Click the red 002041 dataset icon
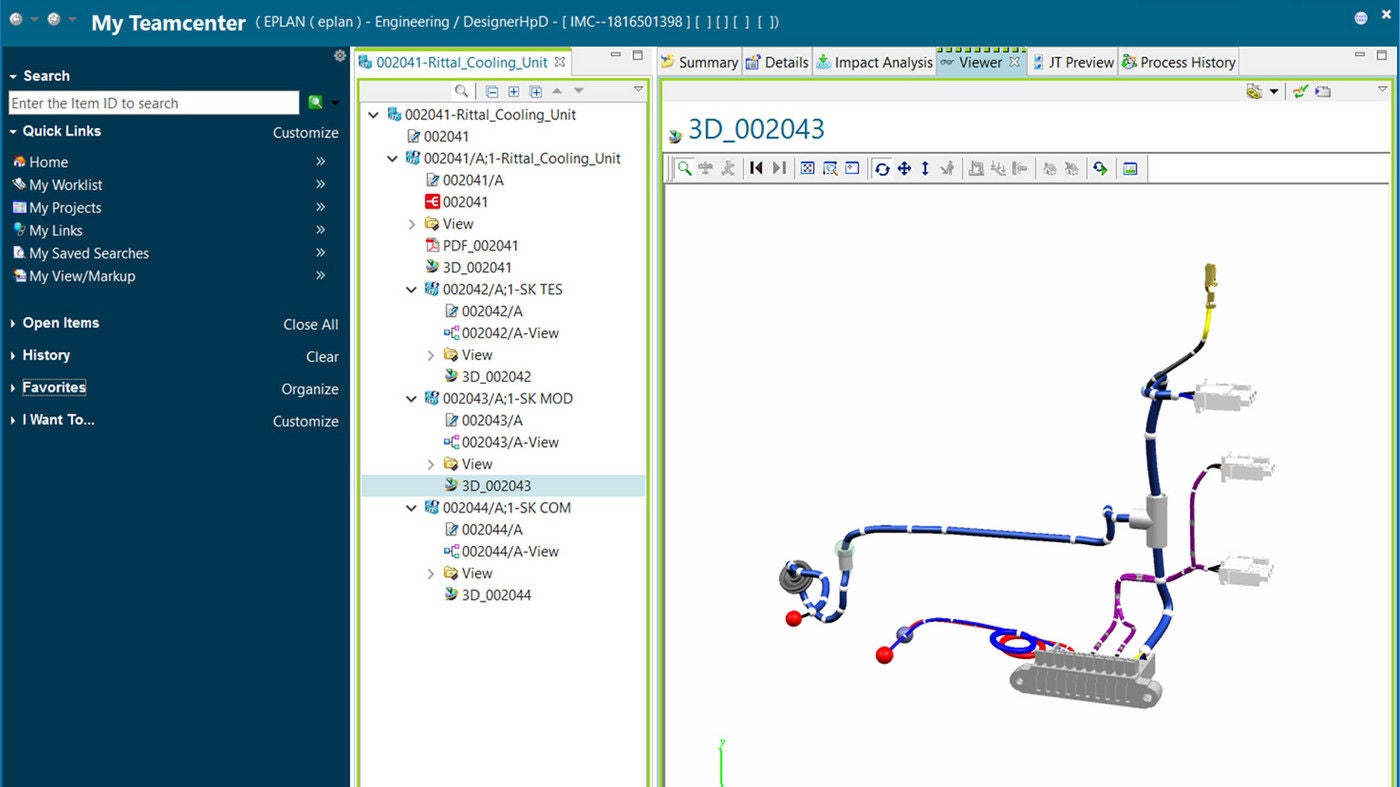The height and width of the screenshot is (787, 1400). tap(432, 202)
